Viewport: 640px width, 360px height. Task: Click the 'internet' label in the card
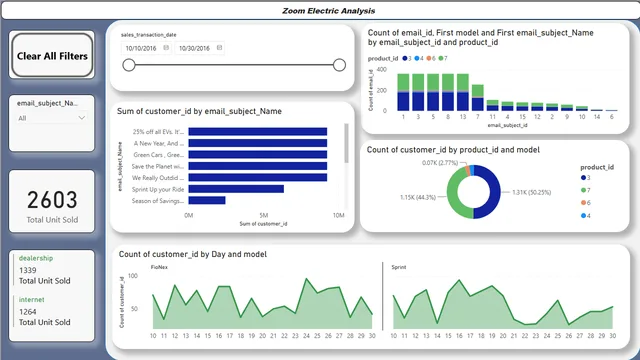click(31, 300)
